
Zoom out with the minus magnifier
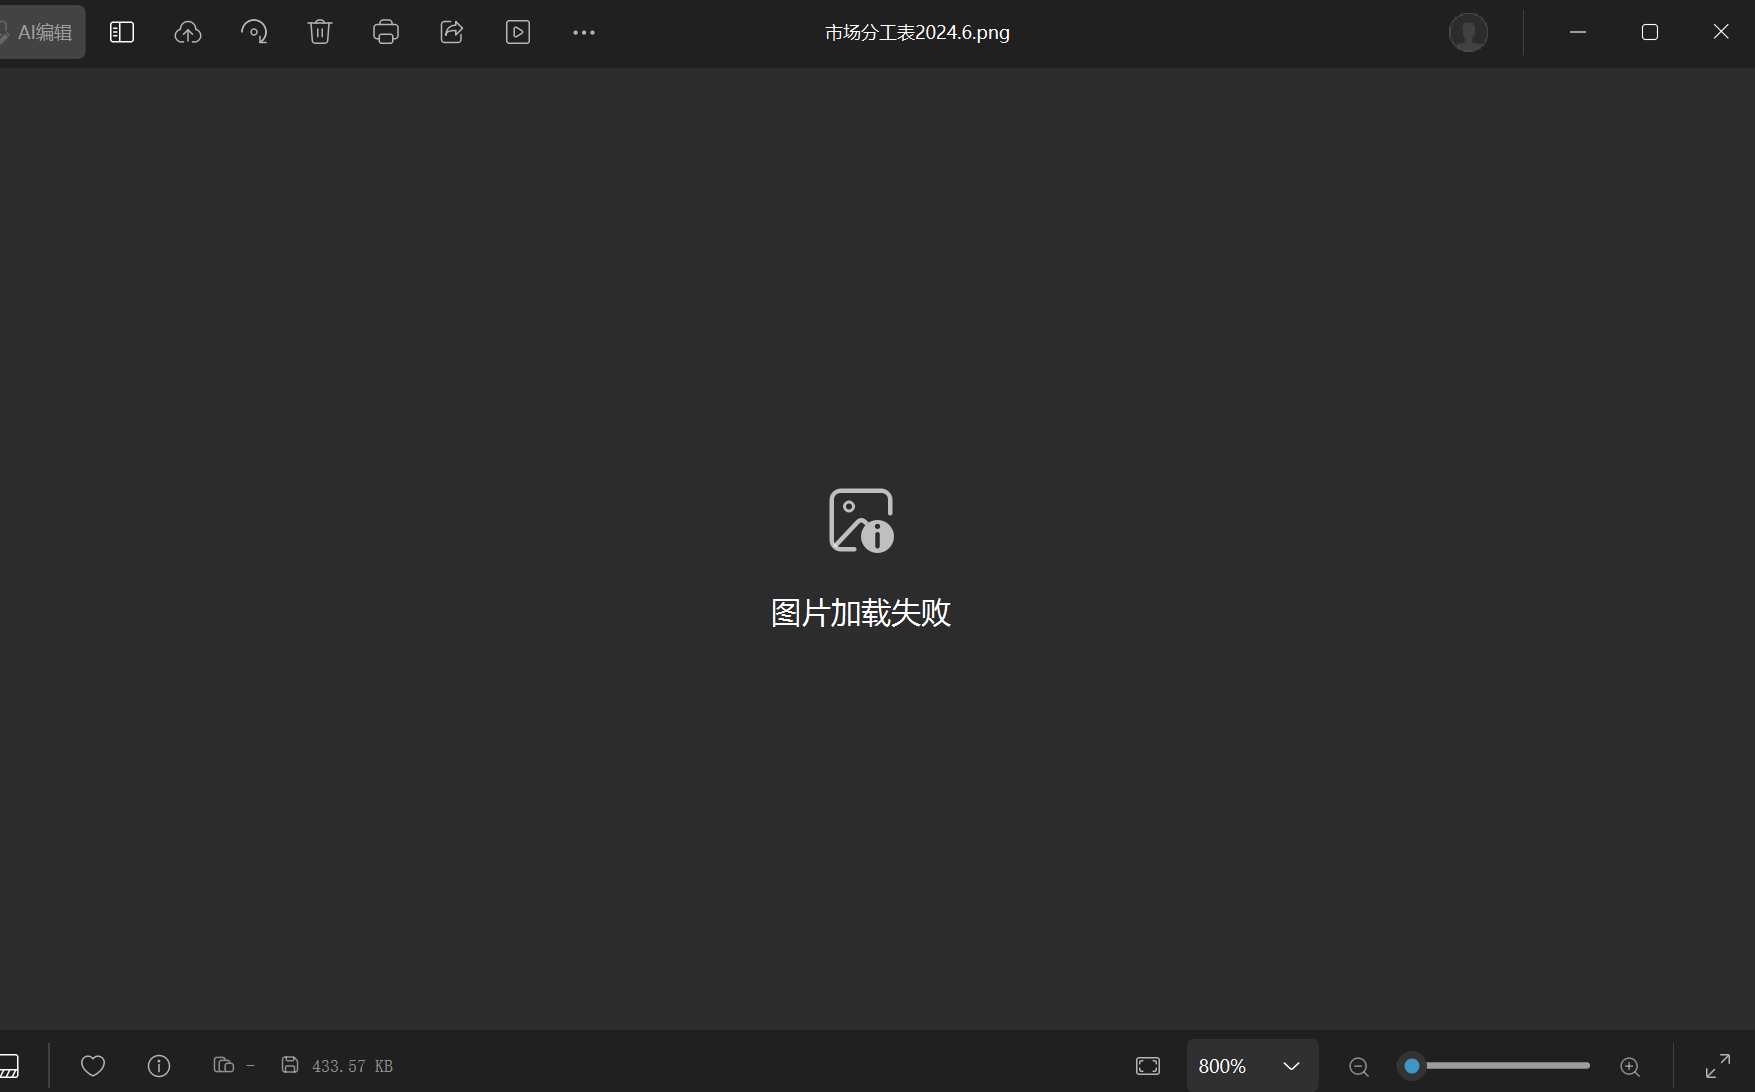[x=1359, y=1066]
